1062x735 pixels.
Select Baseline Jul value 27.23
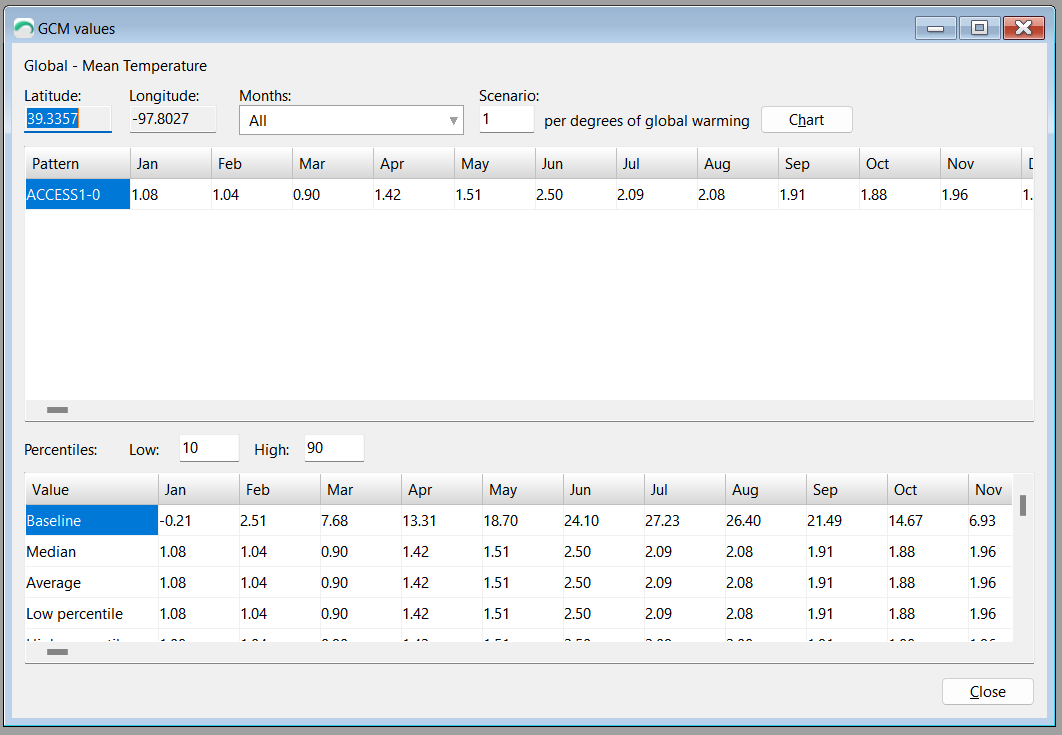coord(685,521)
